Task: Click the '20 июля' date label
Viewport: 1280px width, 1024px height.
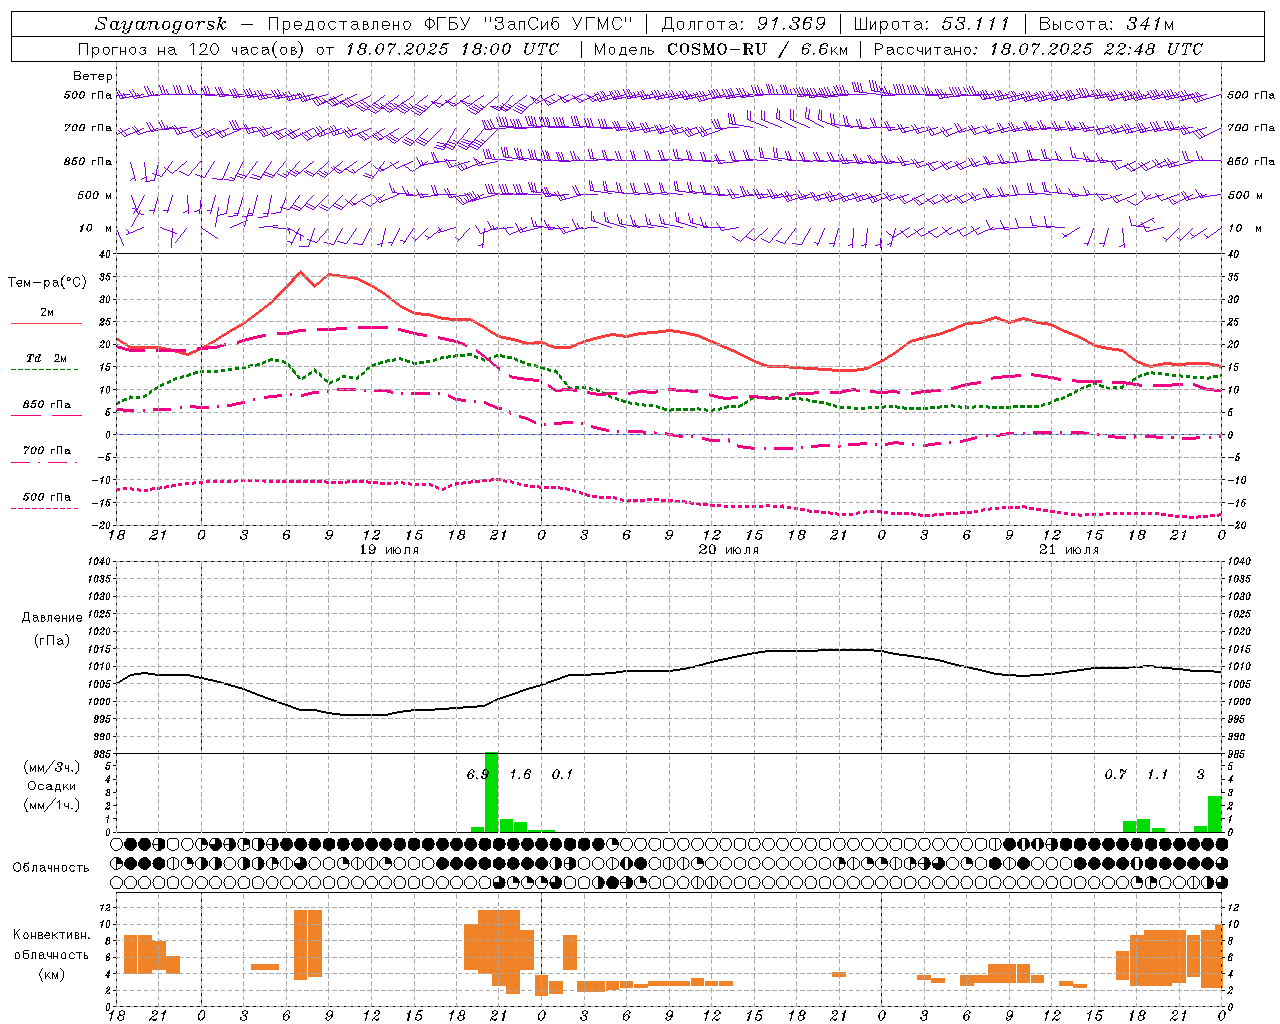Action: pyautogui.click(x=729, y=550)
